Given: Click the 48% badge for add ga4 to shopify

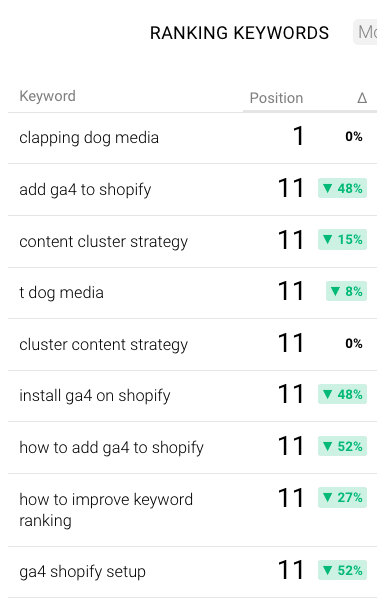Looking at the screenshot, I should click(342, 188).
